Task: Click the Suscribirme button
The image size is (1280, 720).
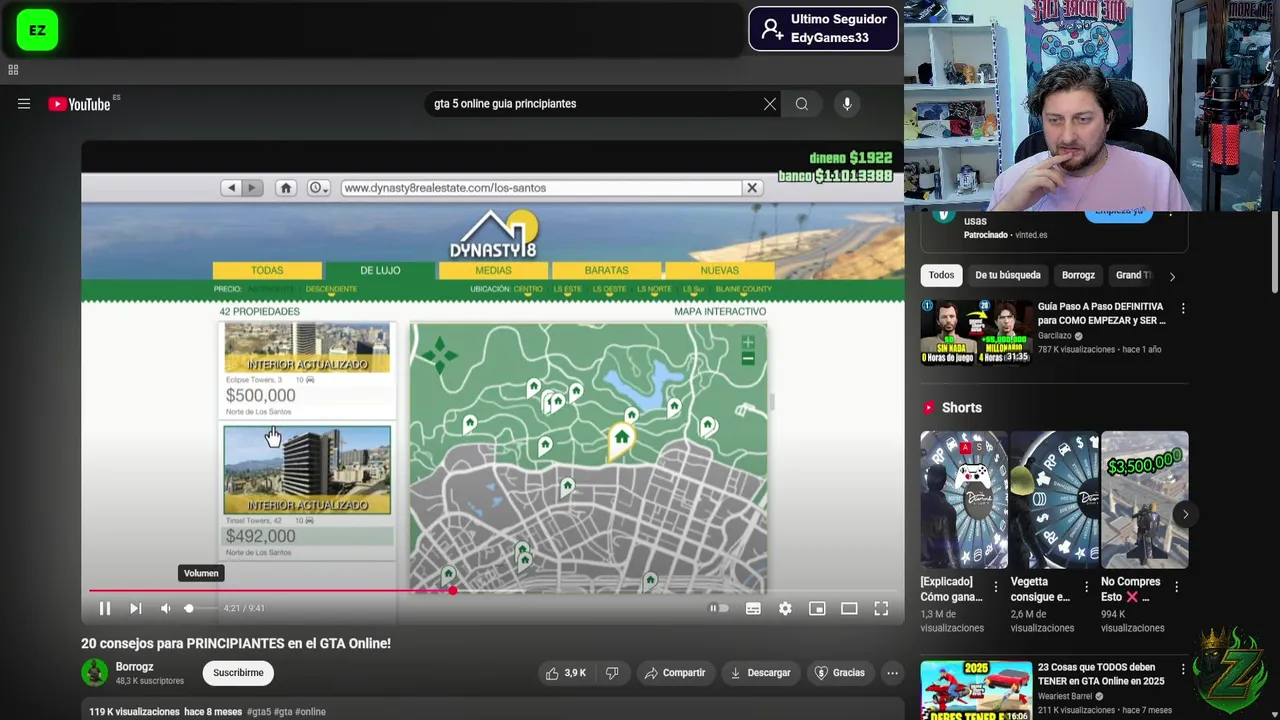Action: coord(238,673)
